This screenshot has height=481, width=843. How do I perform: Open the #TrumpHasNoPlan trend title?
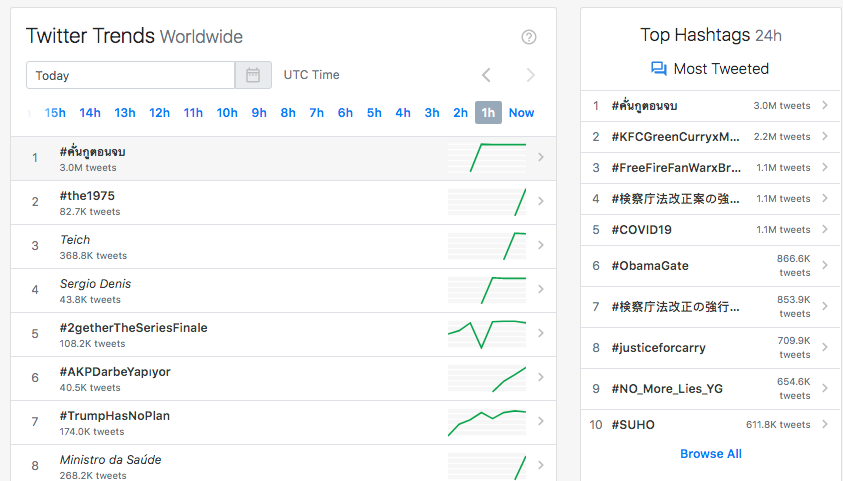point(115,416)
